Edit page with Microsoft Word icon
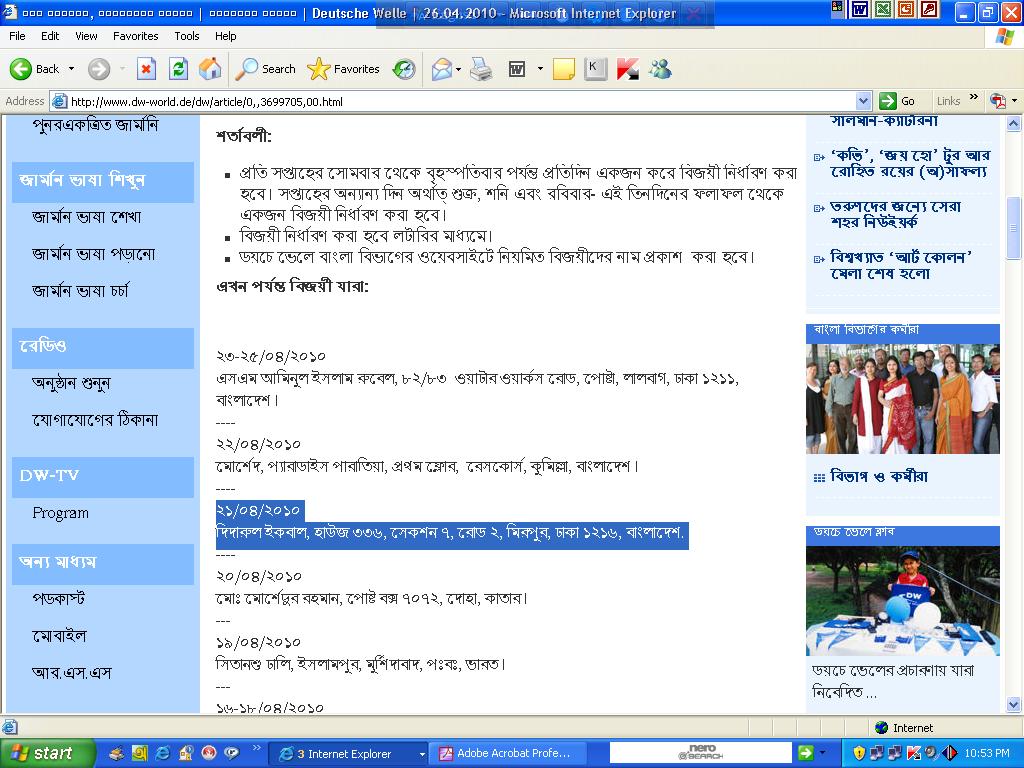Viewport: 1024px width, 768px height. (517, 69)
